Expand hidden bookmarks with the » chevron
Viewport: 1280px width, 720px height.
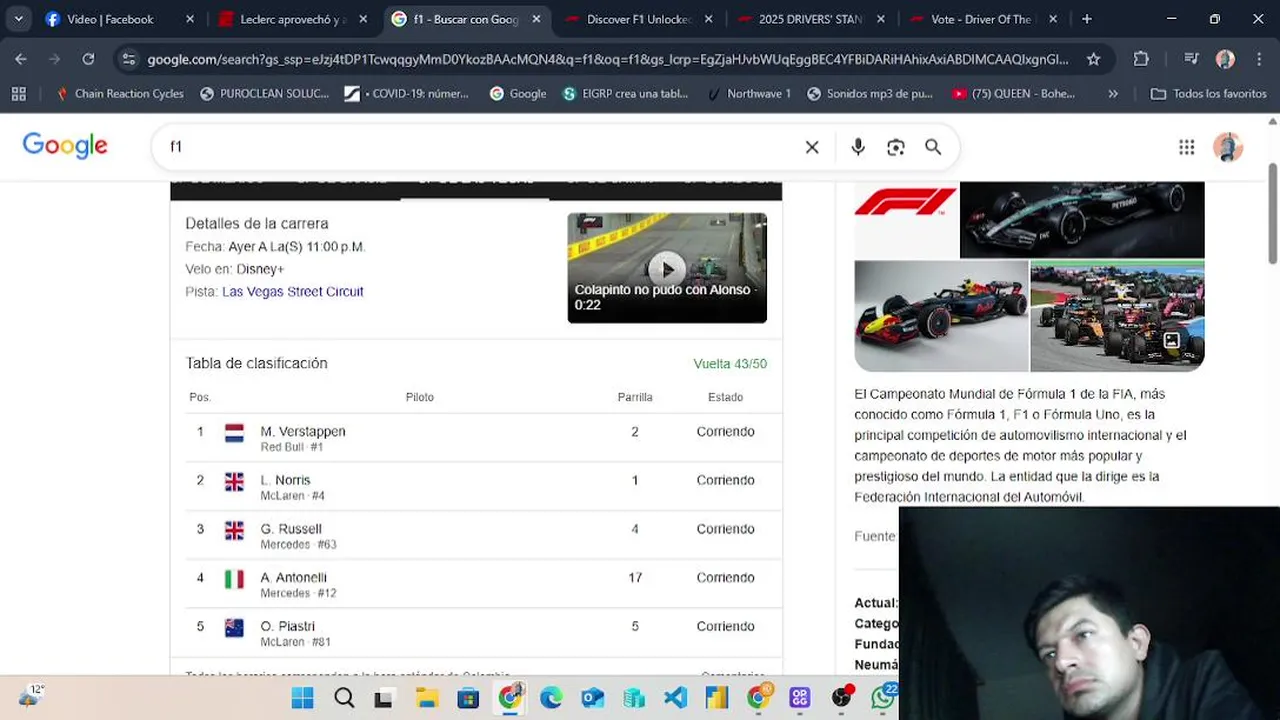tap(1113, 93)
